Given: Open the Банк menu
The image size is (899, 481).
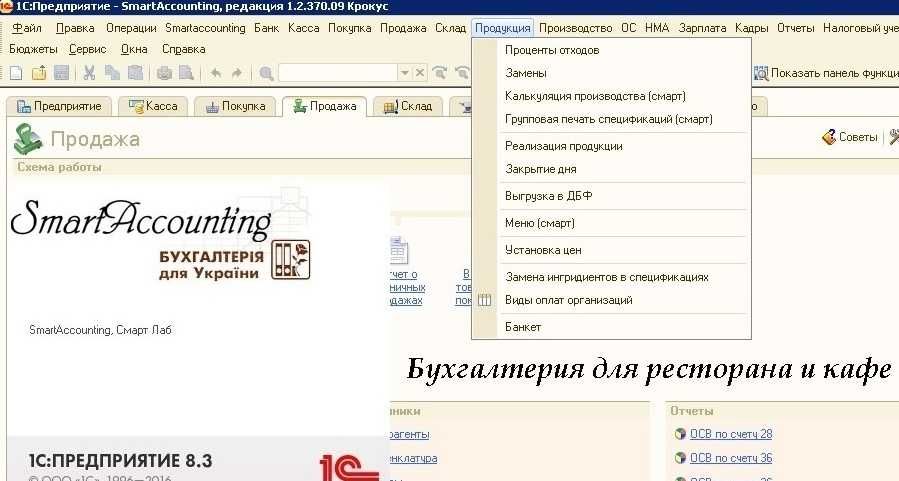Looking at the screenshot, I should point(267,28).
